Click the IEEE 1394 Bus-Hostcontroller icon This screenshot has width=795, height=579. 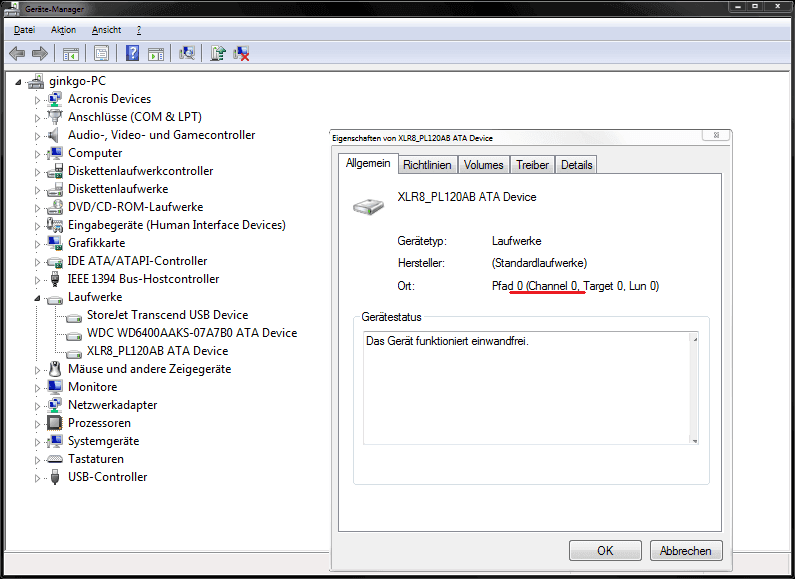pyautogui.click(x=55, y=279)
